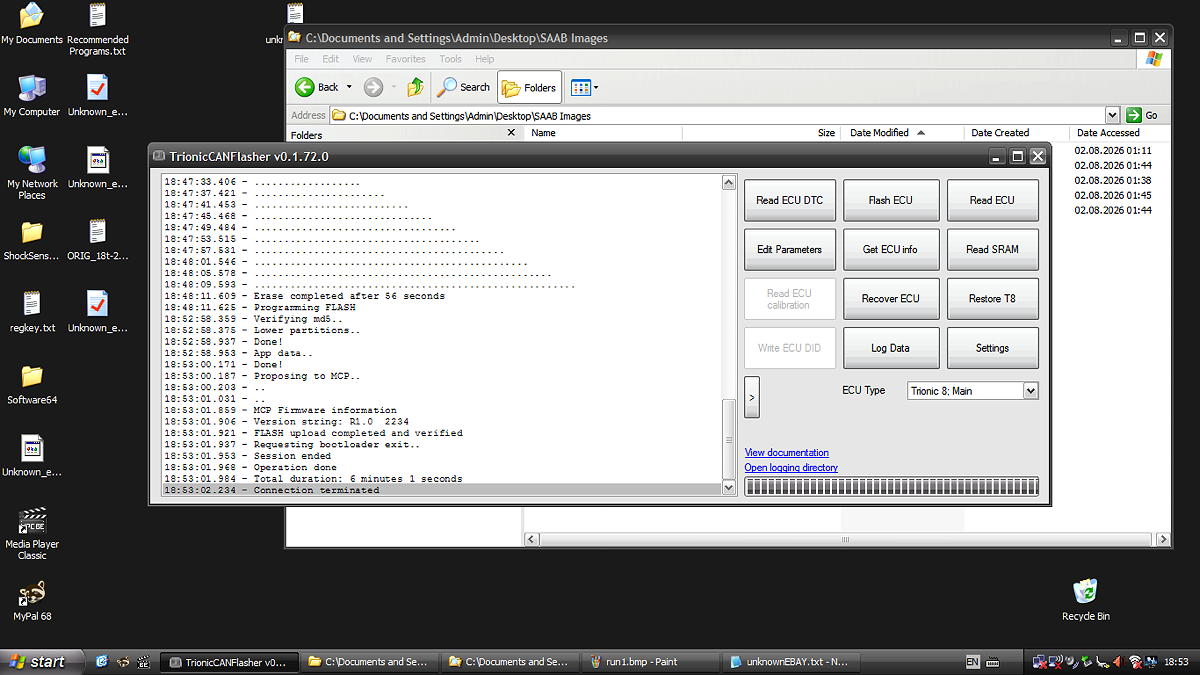1200x675 pixels.
Task: Select 'Connection terminated' log line
Action: (441, 490)
